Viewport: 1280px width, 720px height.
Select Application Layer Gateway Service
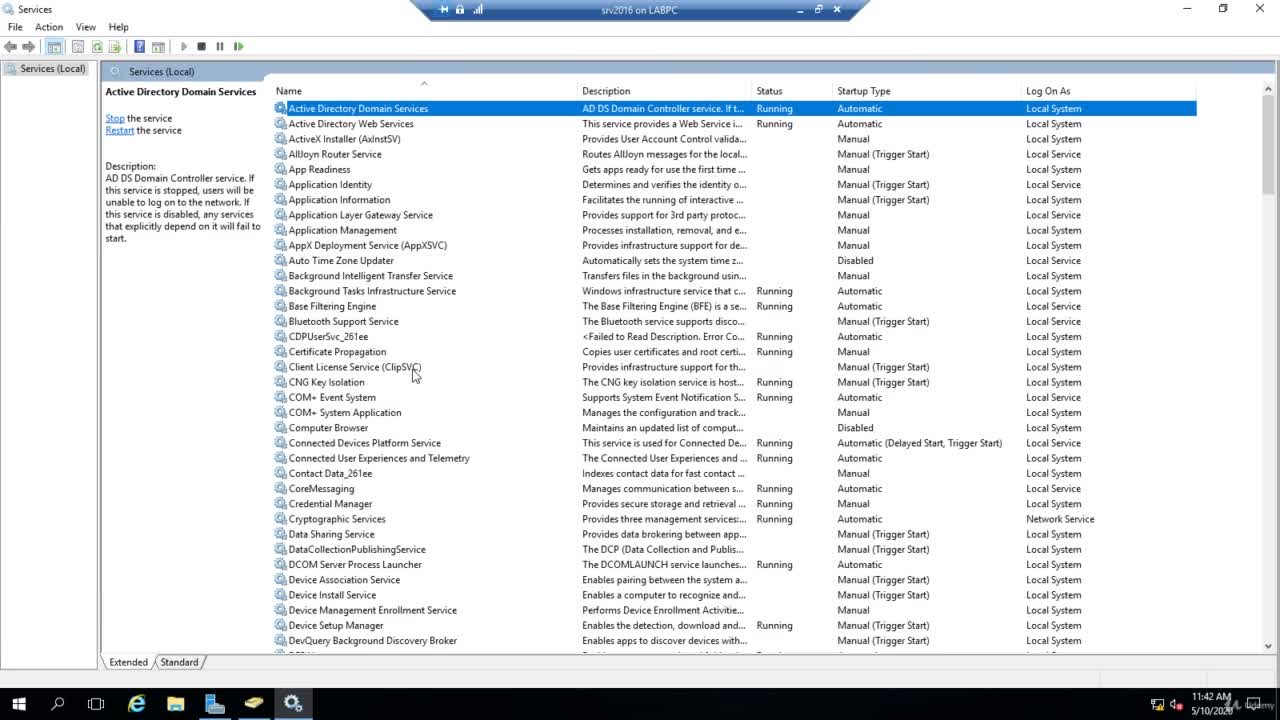pyautogui.click(x=360, y=215)
